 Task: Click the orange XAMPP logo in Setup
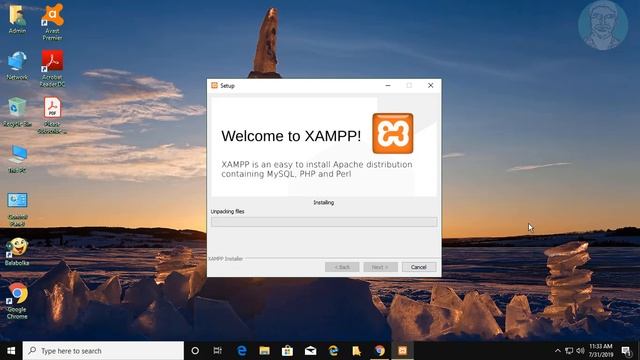point(393,133)
